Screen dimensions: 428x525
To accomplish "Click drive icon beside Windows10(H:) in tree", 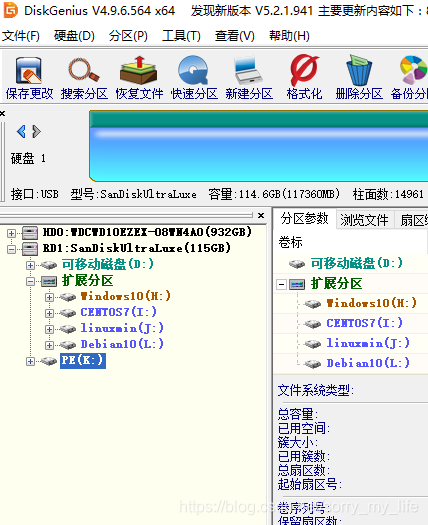I will (x=68, y=297).
